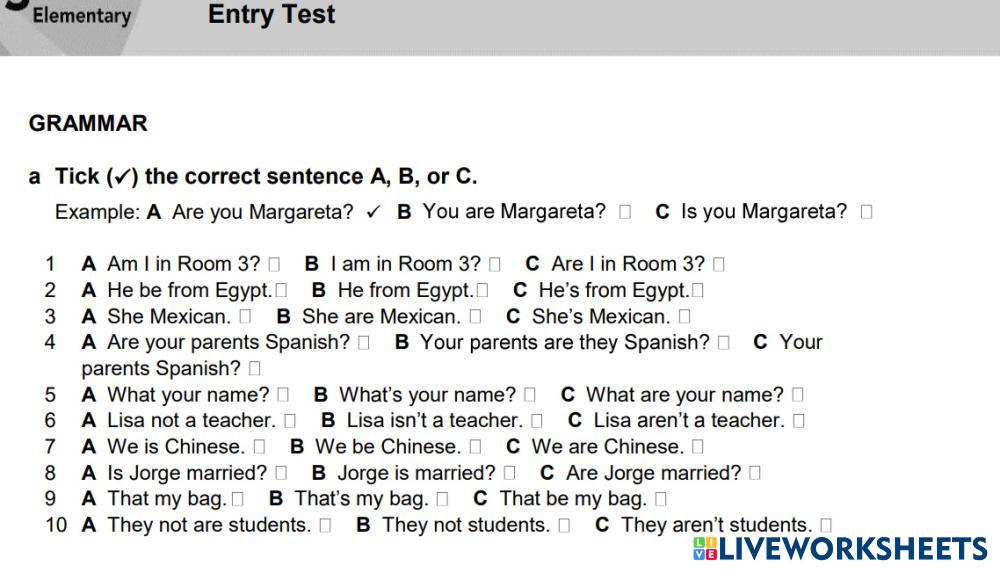Click the Liveworksheets logo
Viewport: 1000px width, 573px height.
tap(839, 548)
